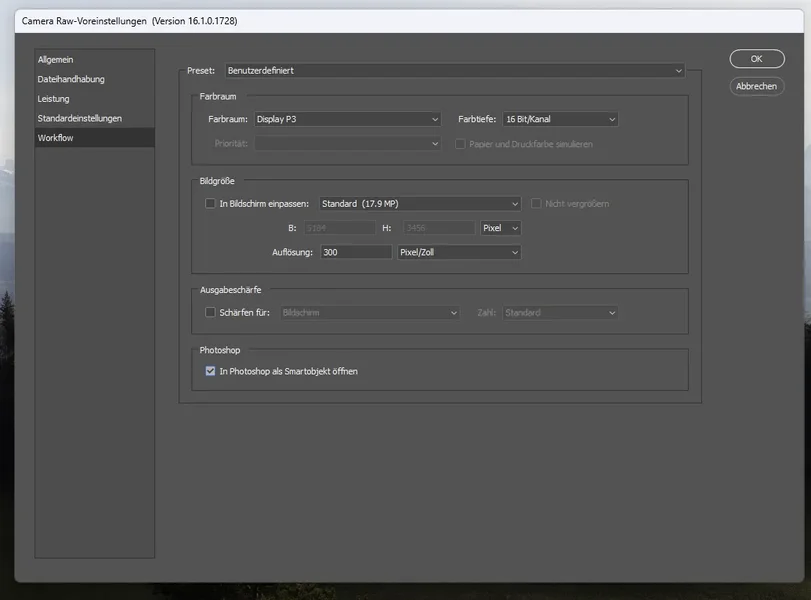Switch to Dateihandhabung section
Viewport: 811px width, 600px height.
click(94, 79)
